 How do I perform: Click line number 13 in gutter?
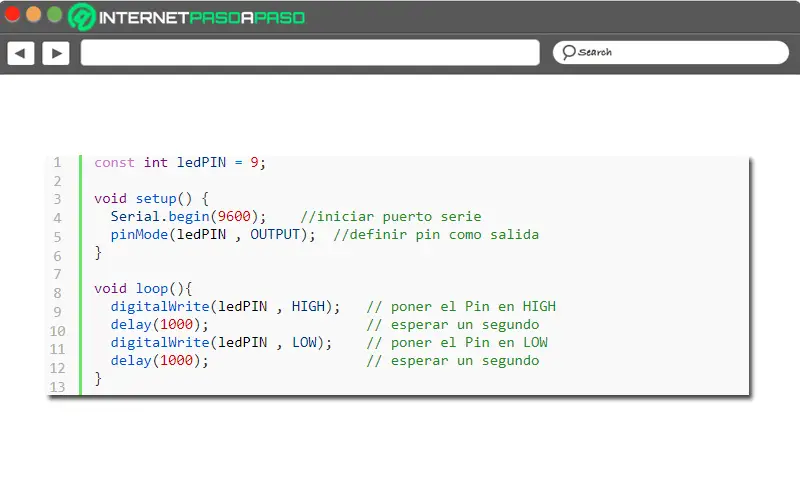tap(57, 387)
